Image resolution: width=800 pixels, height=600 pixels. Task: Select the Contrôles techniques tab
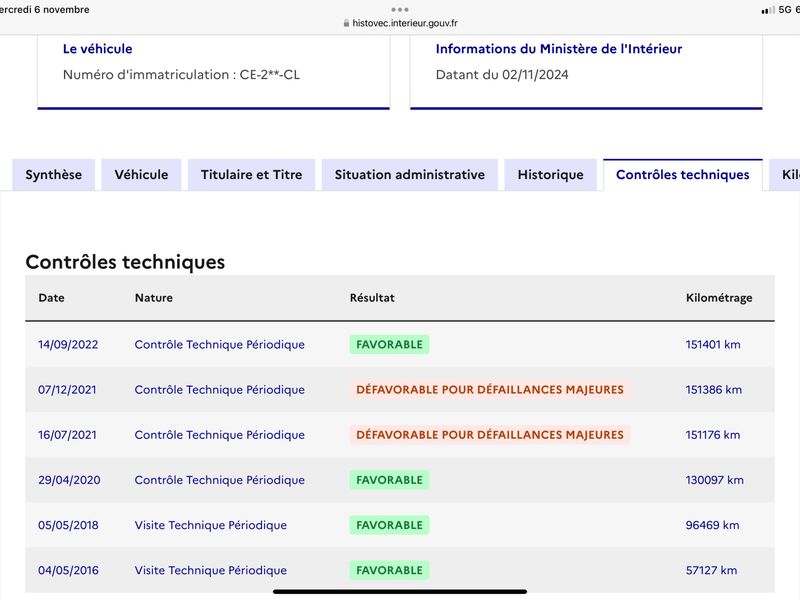683,174
